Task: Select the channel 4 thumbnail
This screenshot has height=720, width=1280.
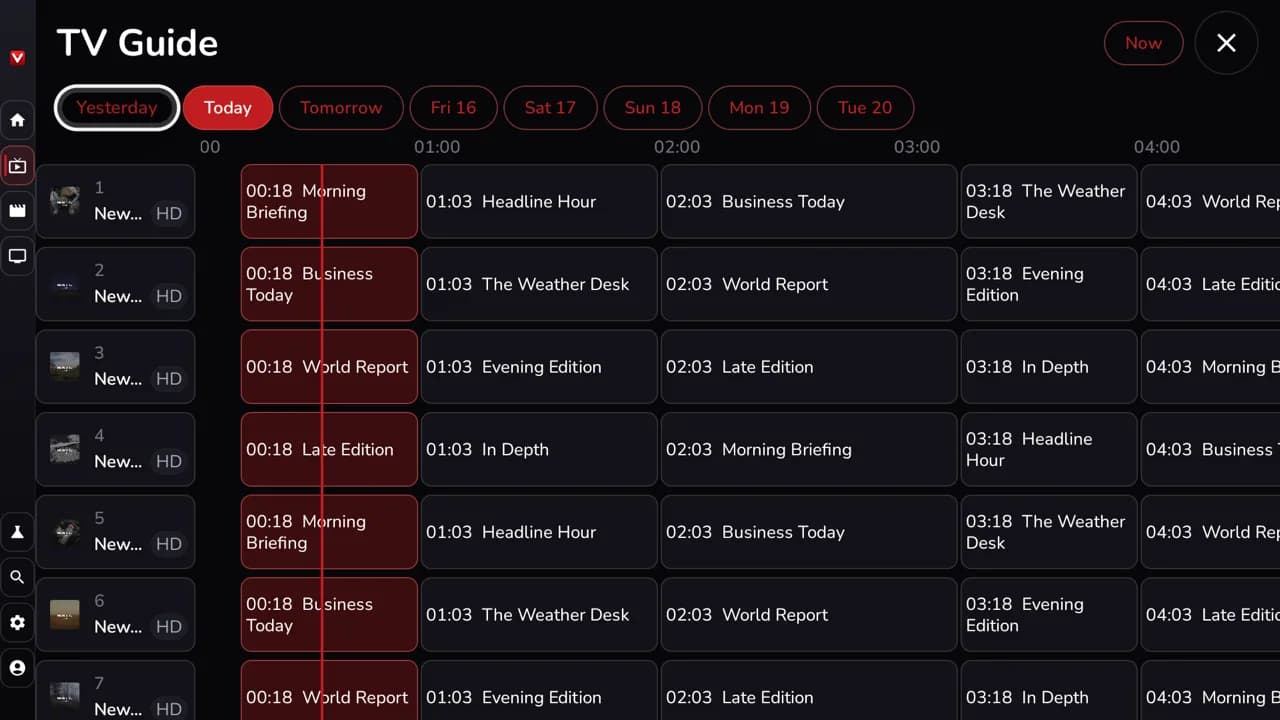Action: (65, 449)
